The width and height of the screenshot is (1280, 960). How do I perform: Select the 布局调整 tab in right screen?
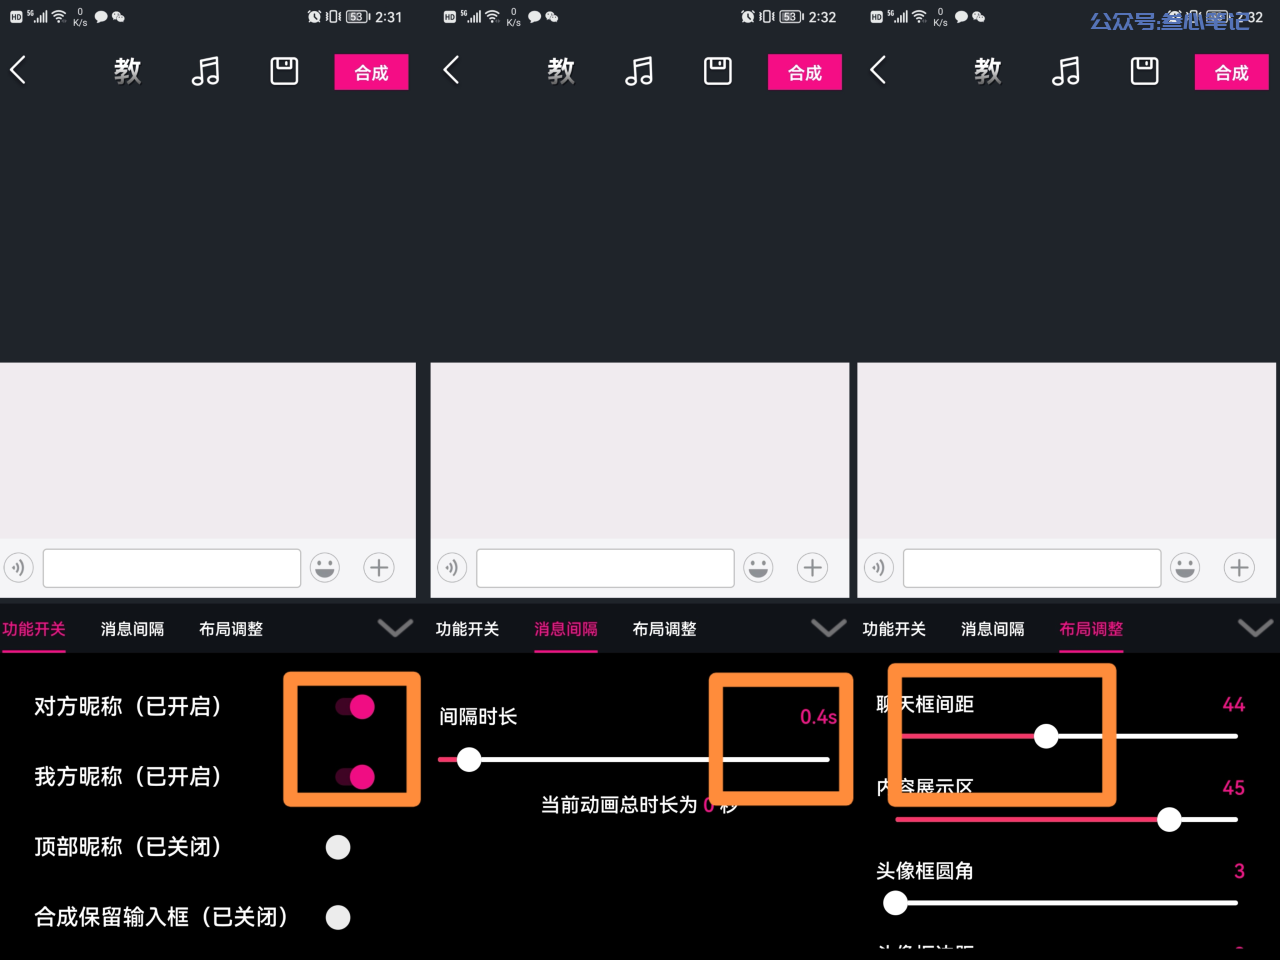pos(1092,629)
